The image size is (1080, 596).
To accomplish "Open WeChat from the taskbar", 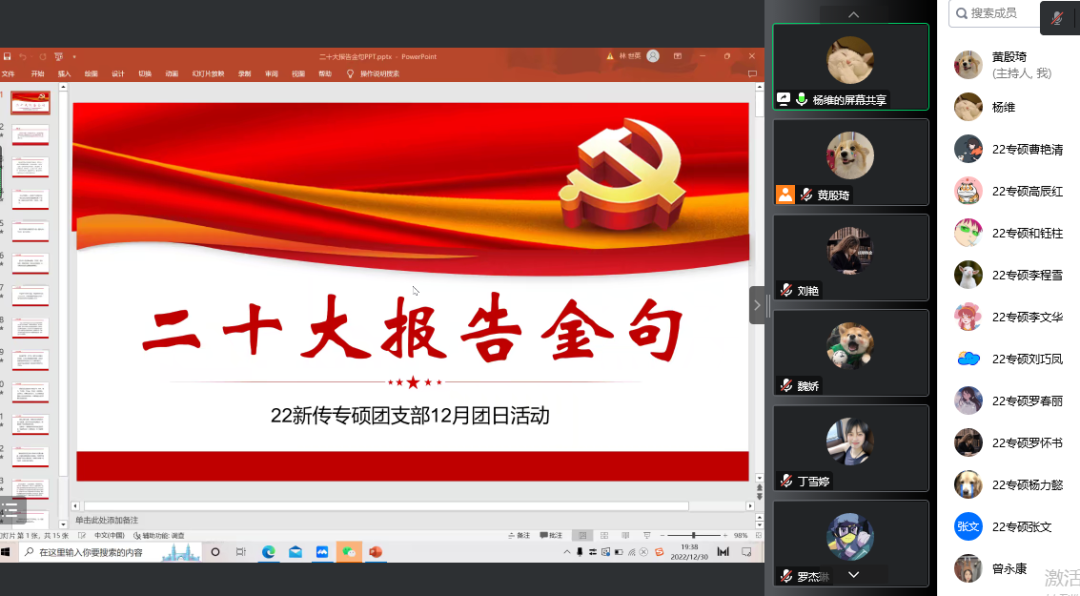I will pos(349,552).
